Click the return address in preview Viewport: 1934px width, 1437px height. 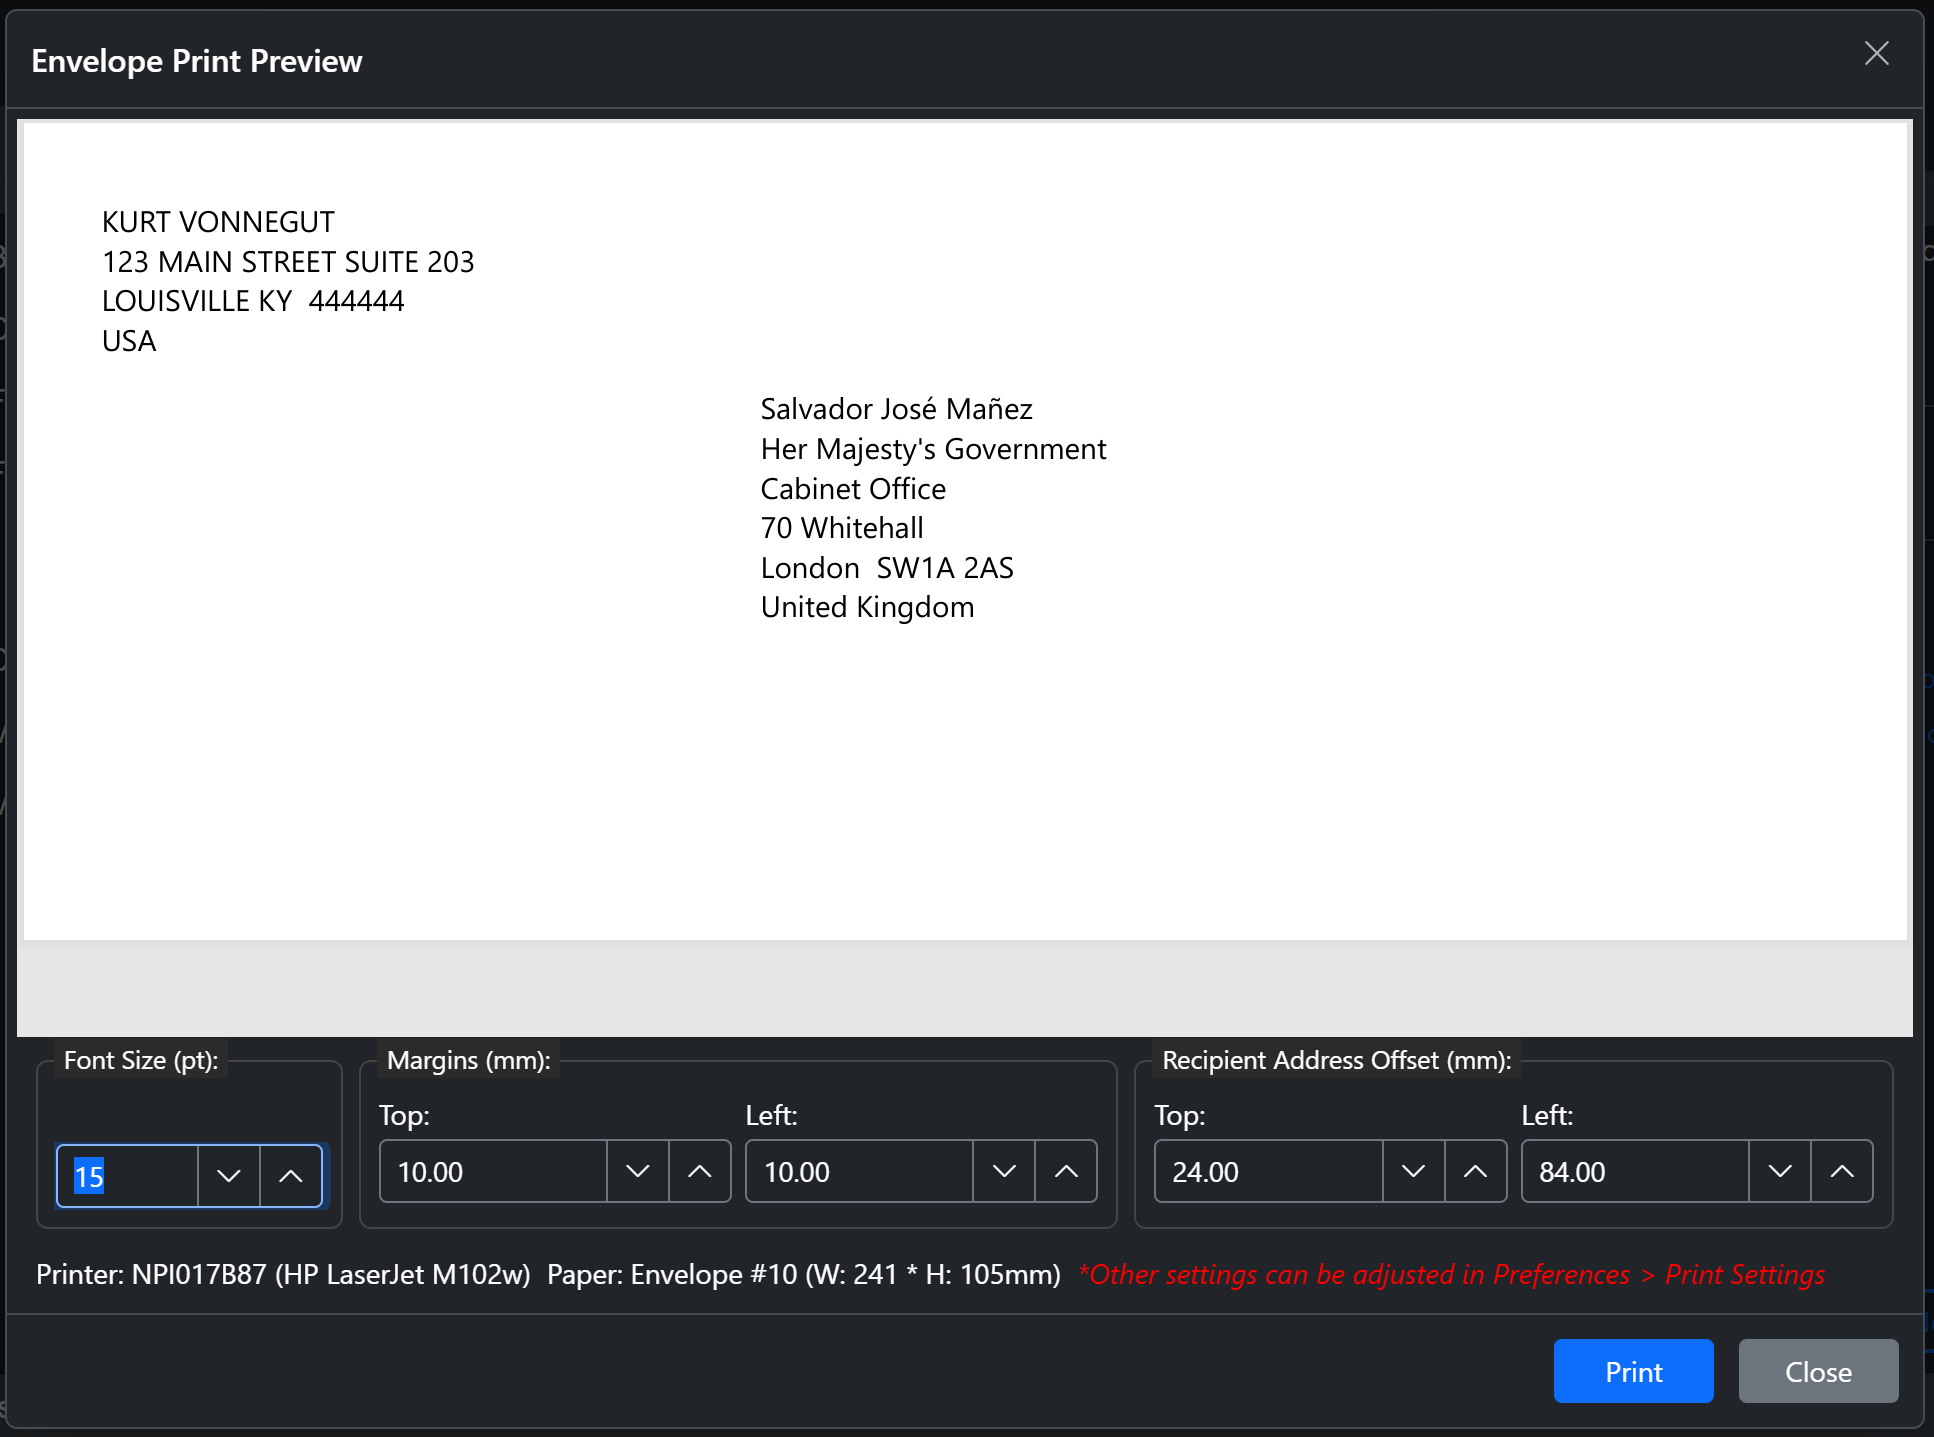(287, 281)
